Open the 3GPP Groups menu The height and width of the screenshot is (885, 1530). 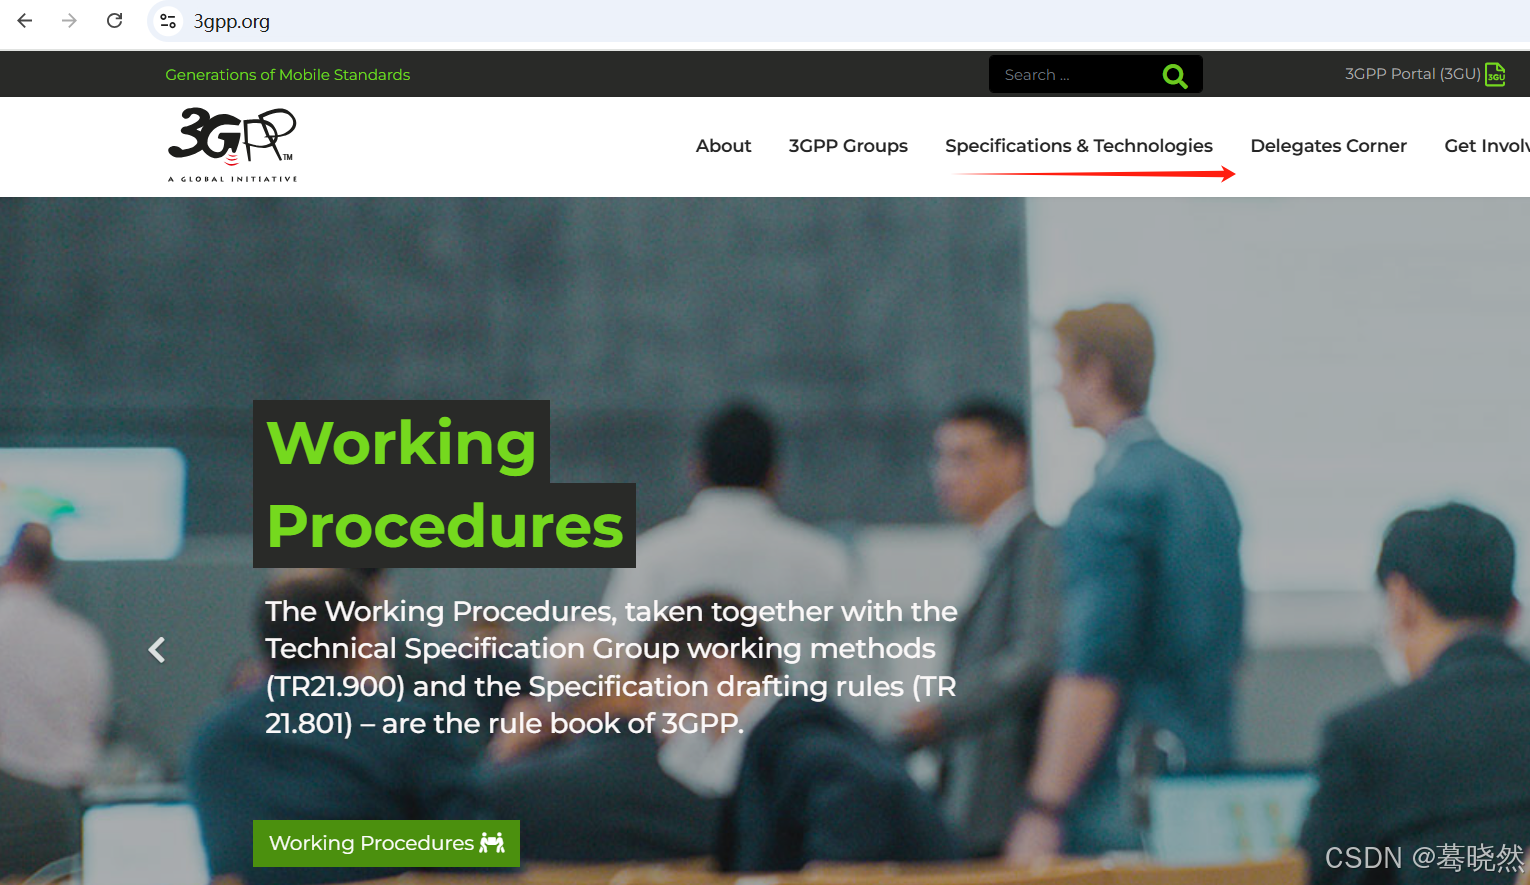click(x=848, y=146)
